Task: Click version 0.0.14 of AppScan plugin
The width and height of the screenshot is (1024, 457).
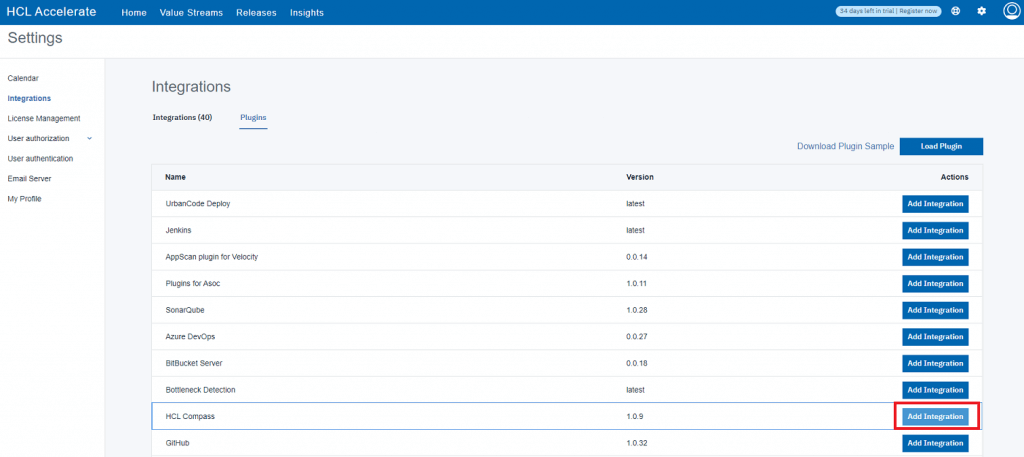Action: coord(637,257)
